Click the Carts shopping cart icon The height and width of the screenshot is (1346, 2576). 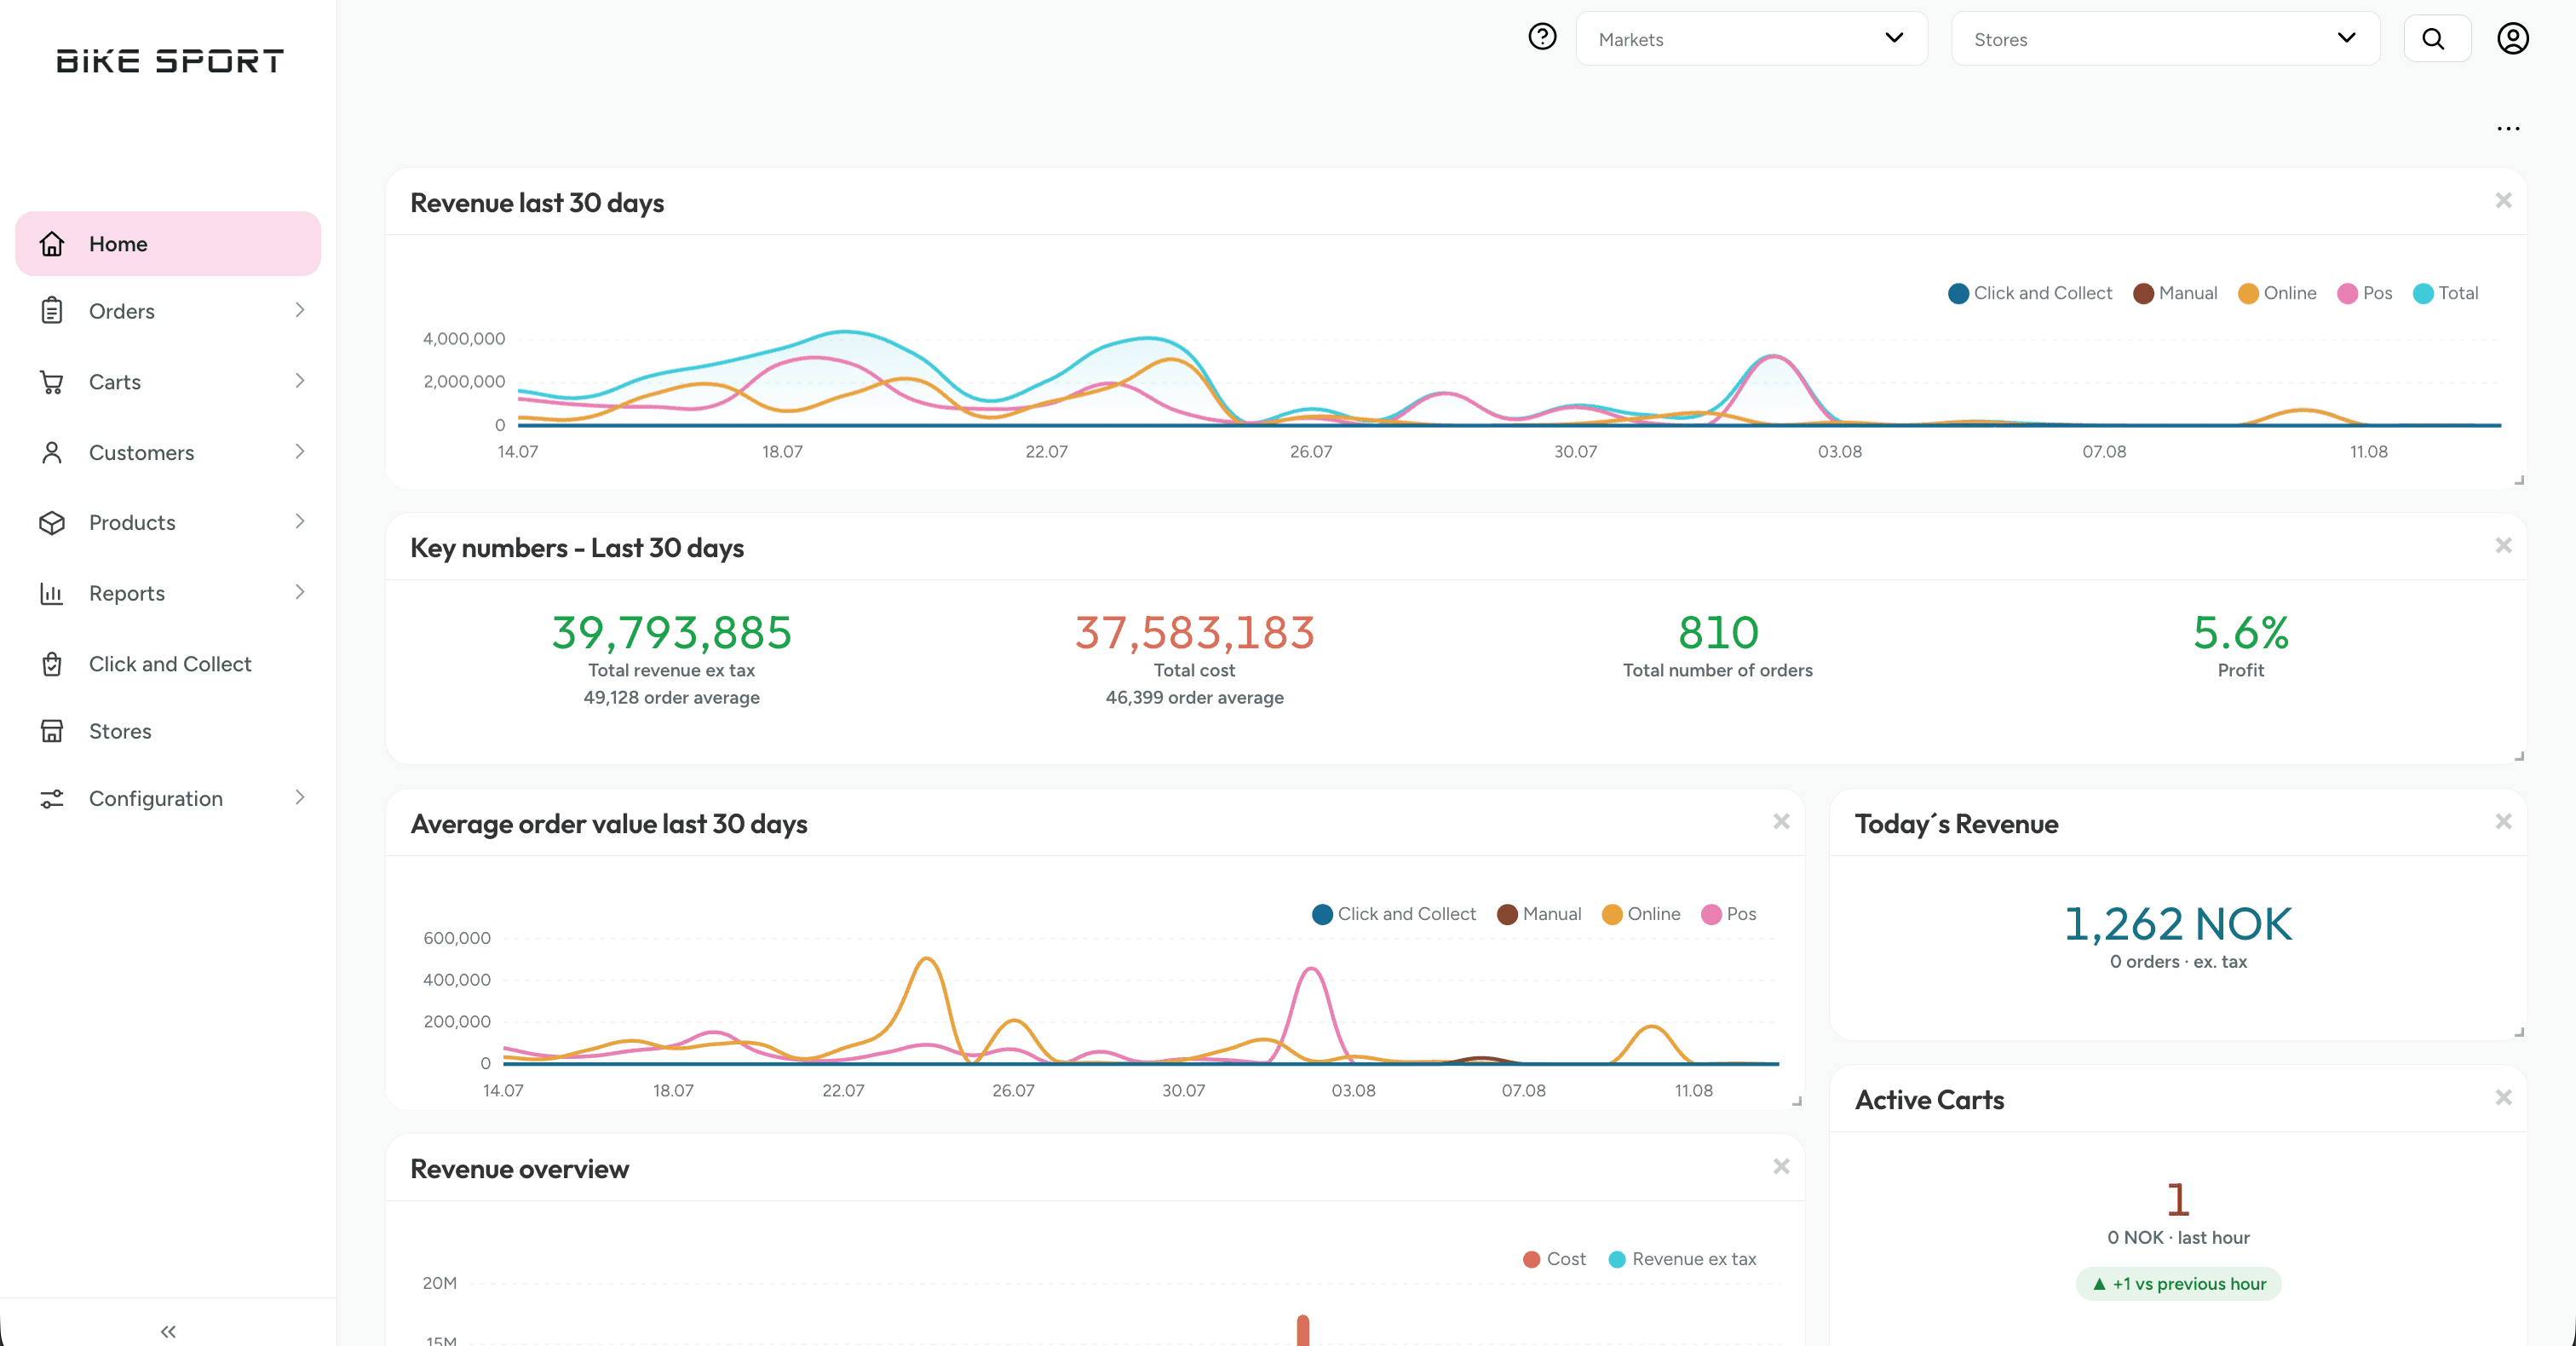[x=52, y=382]
